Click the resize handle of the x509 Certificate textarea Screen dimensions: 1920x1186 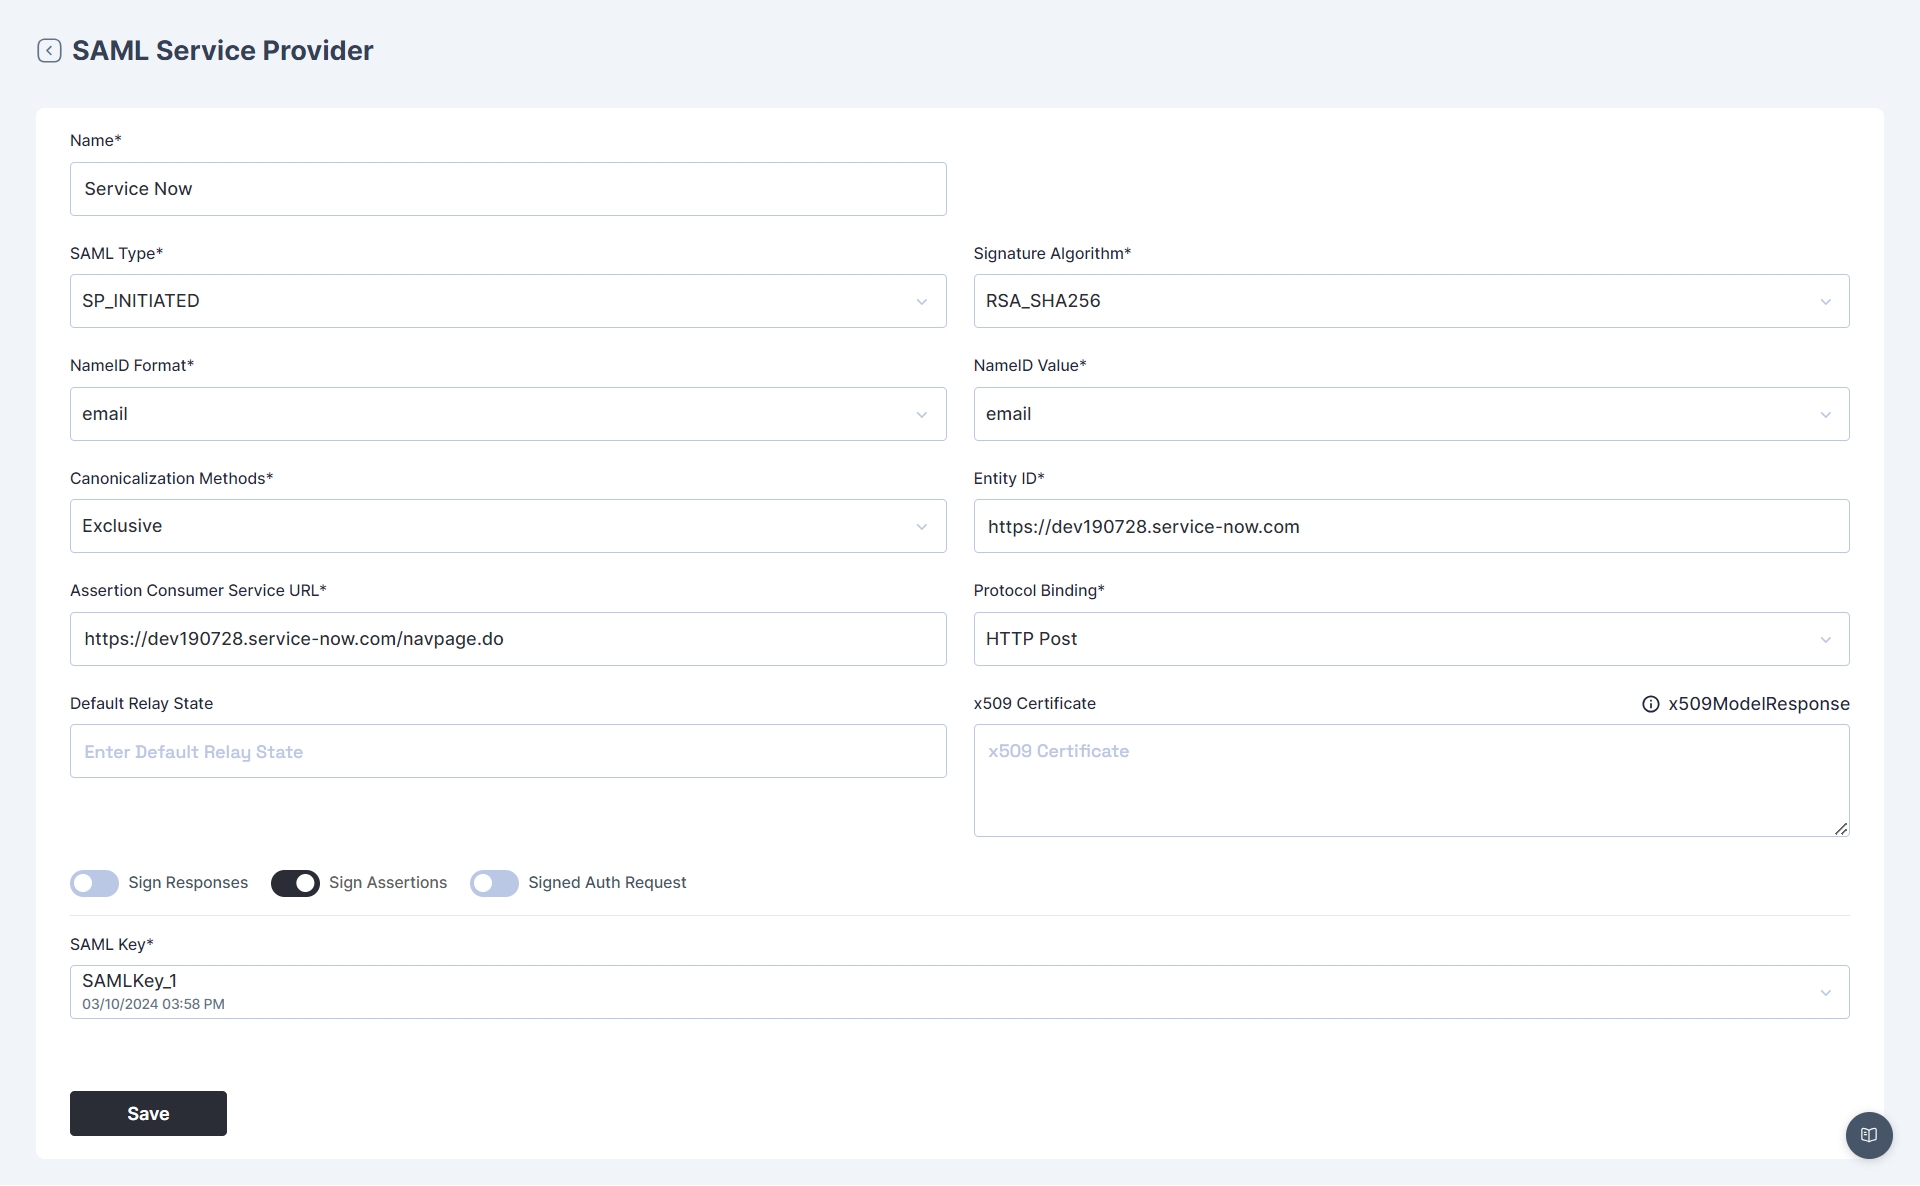(1840, 828)
